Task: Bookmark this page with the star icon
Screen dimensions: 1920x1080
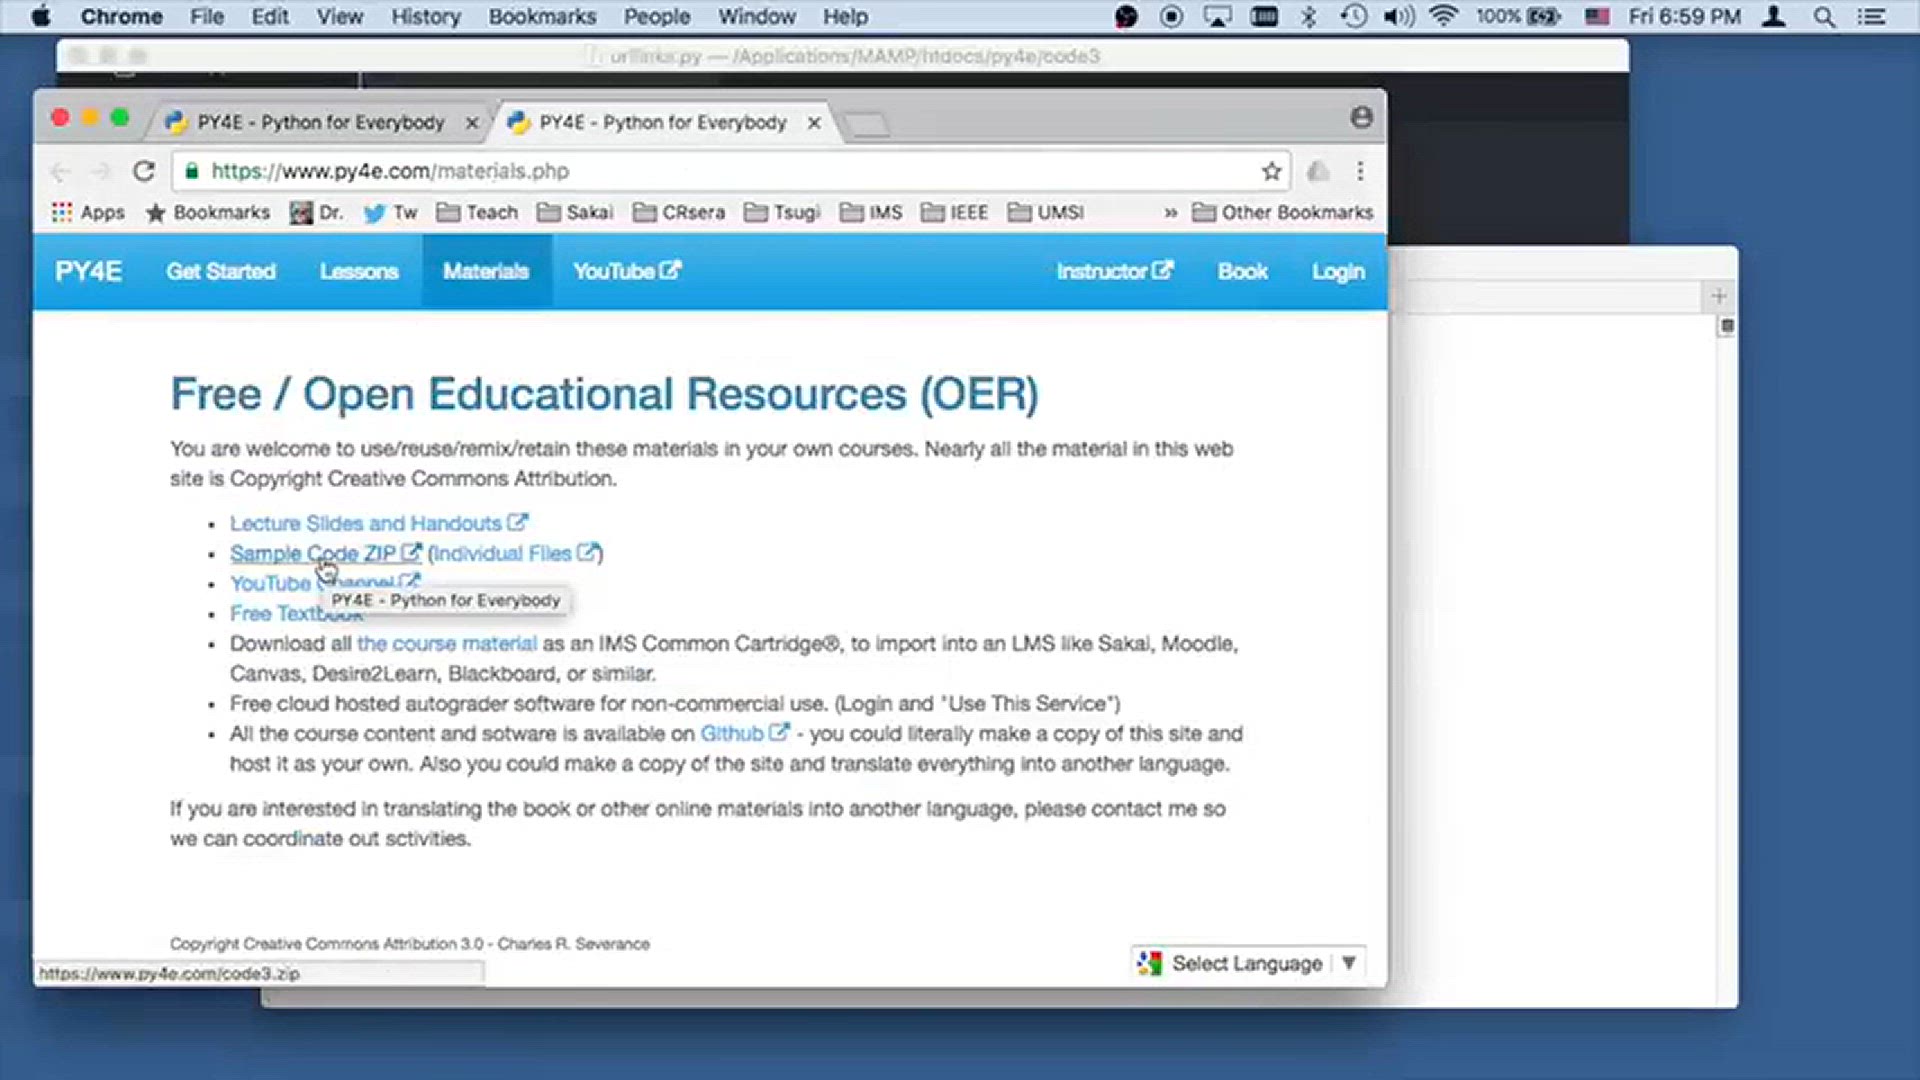Action: coord(1271,171)
